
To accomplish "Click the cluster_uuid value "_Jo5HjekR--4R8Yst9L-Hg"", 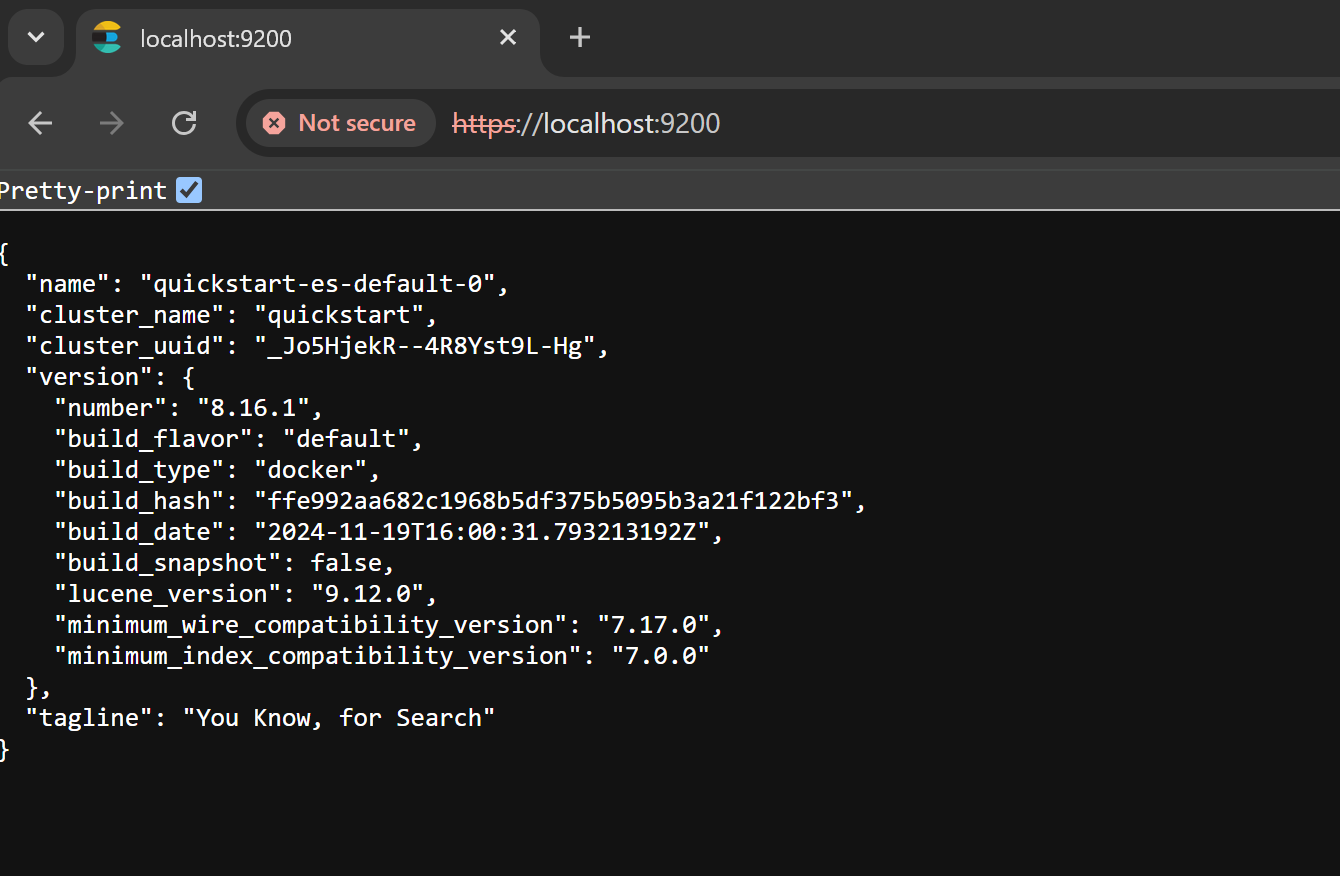I will (x=424, y=346).
